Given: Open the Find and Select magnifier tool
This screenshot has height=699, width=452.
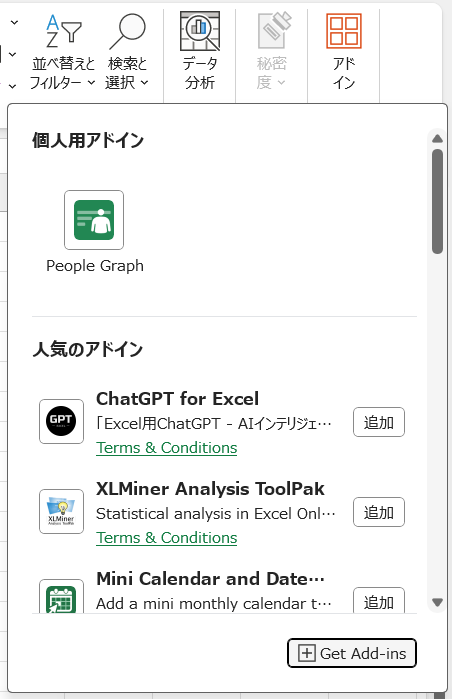Looking at the screenshot, I should tap(127, 51).
